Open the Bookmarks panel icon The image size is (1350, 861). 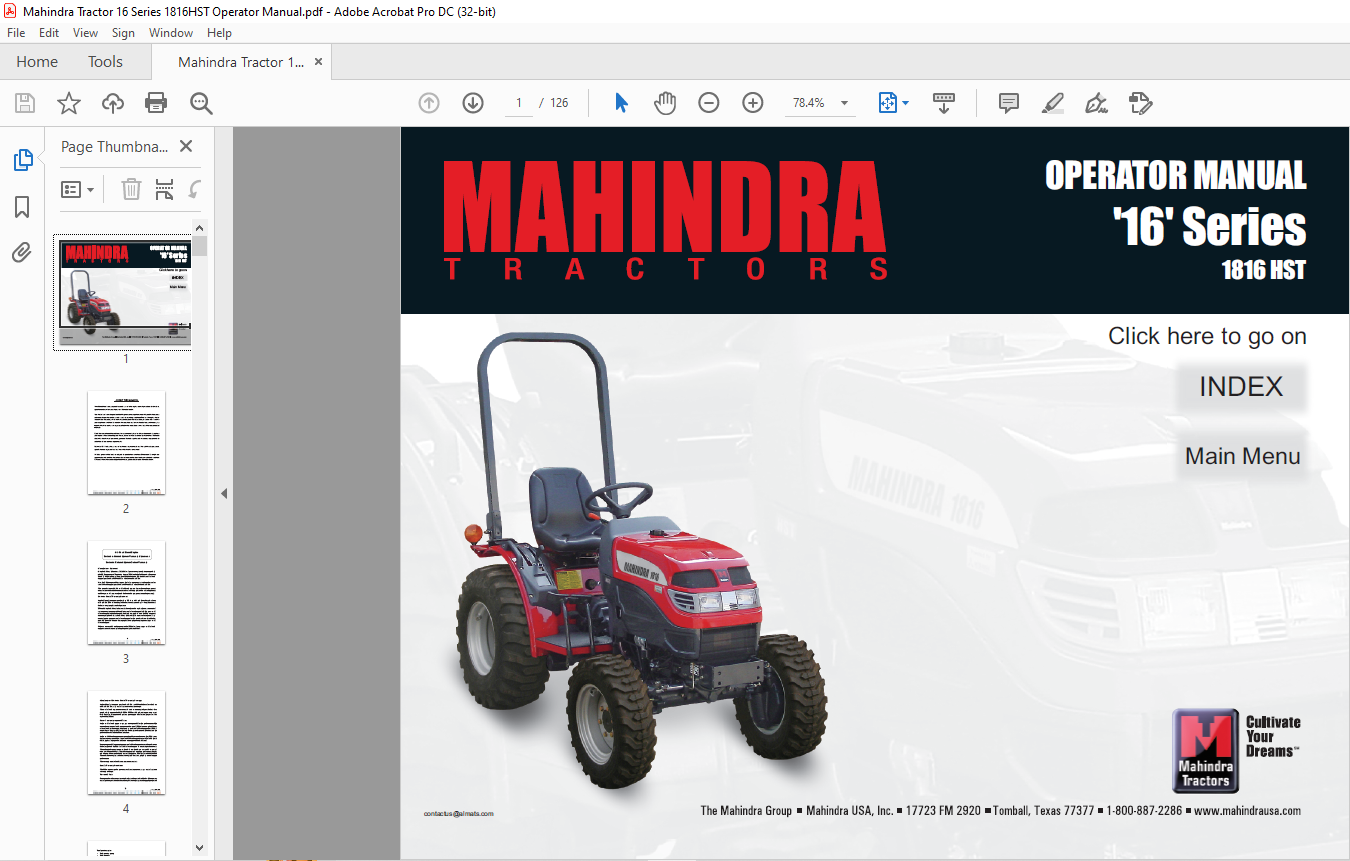coord(22,207)
